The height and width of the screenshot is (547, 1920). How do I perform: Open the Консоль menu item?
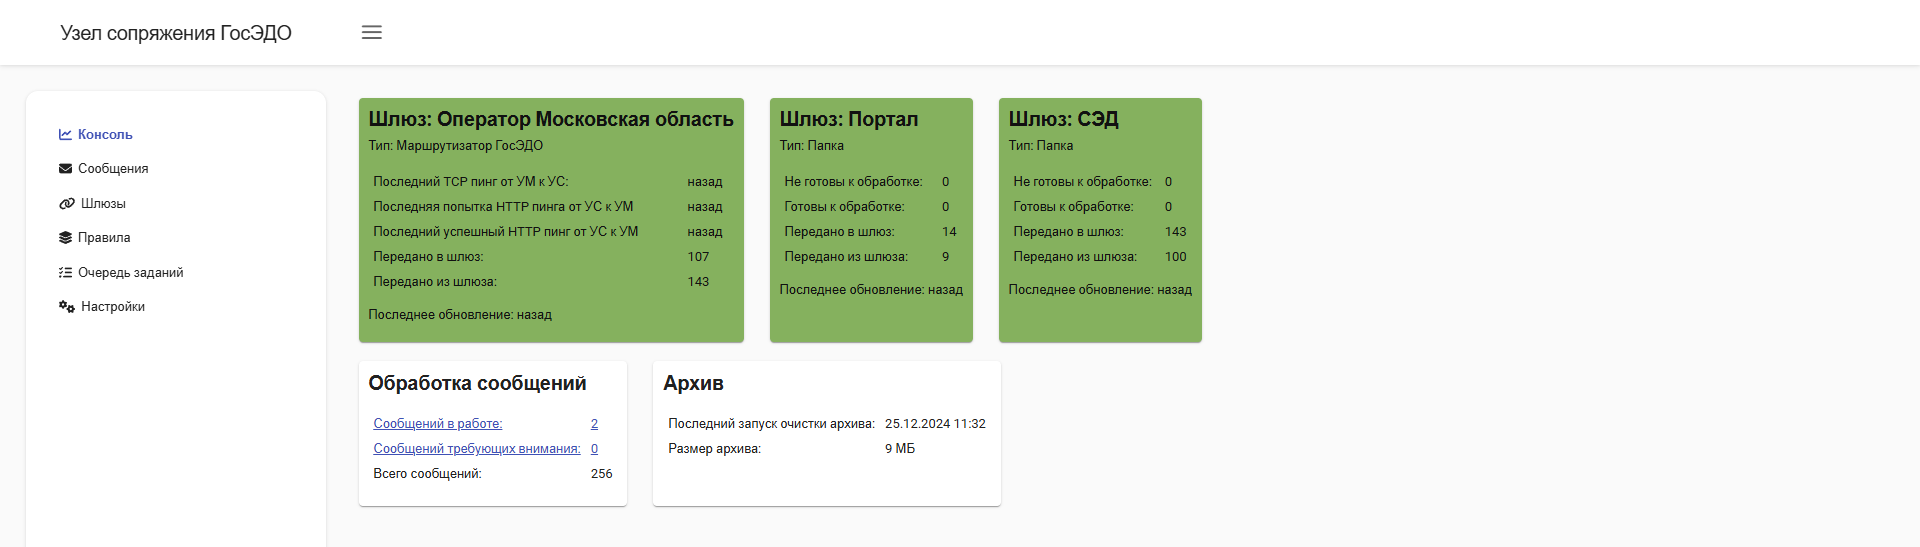tap(105, 134)
